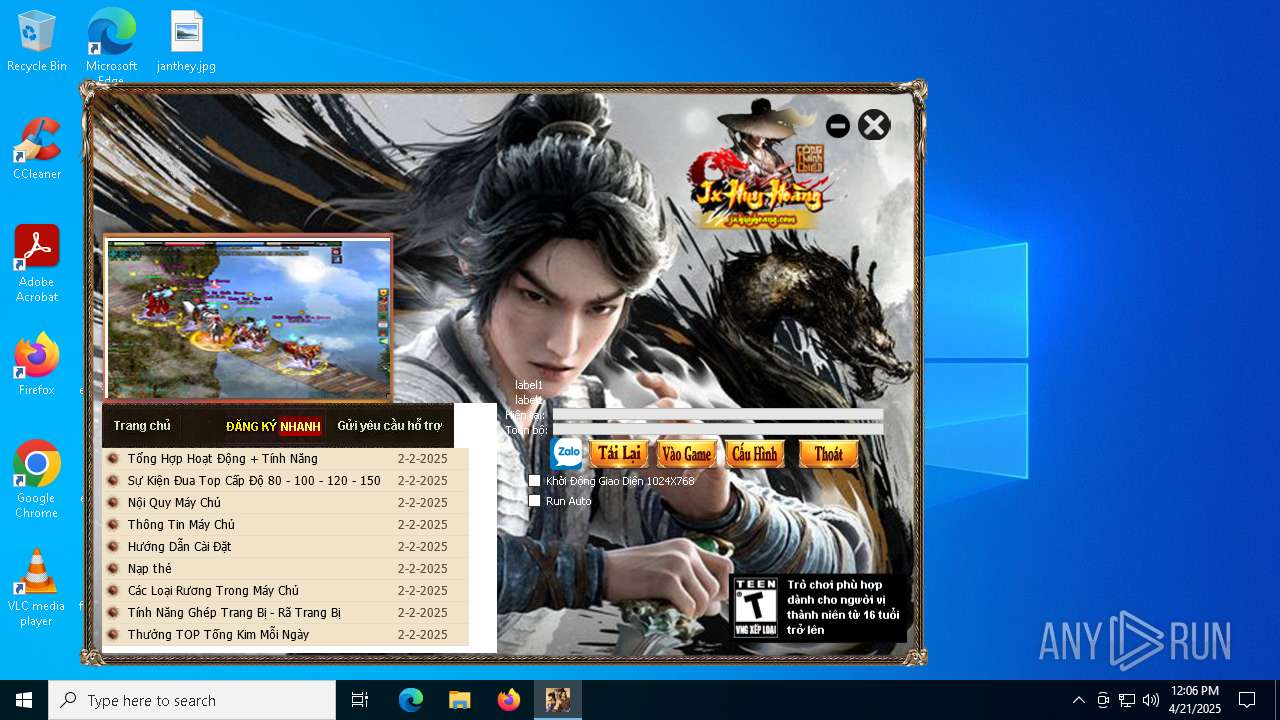Screen dimensions: 1280x720
Task: Open Firefox desktop shortcut
Action: point(37,365)
